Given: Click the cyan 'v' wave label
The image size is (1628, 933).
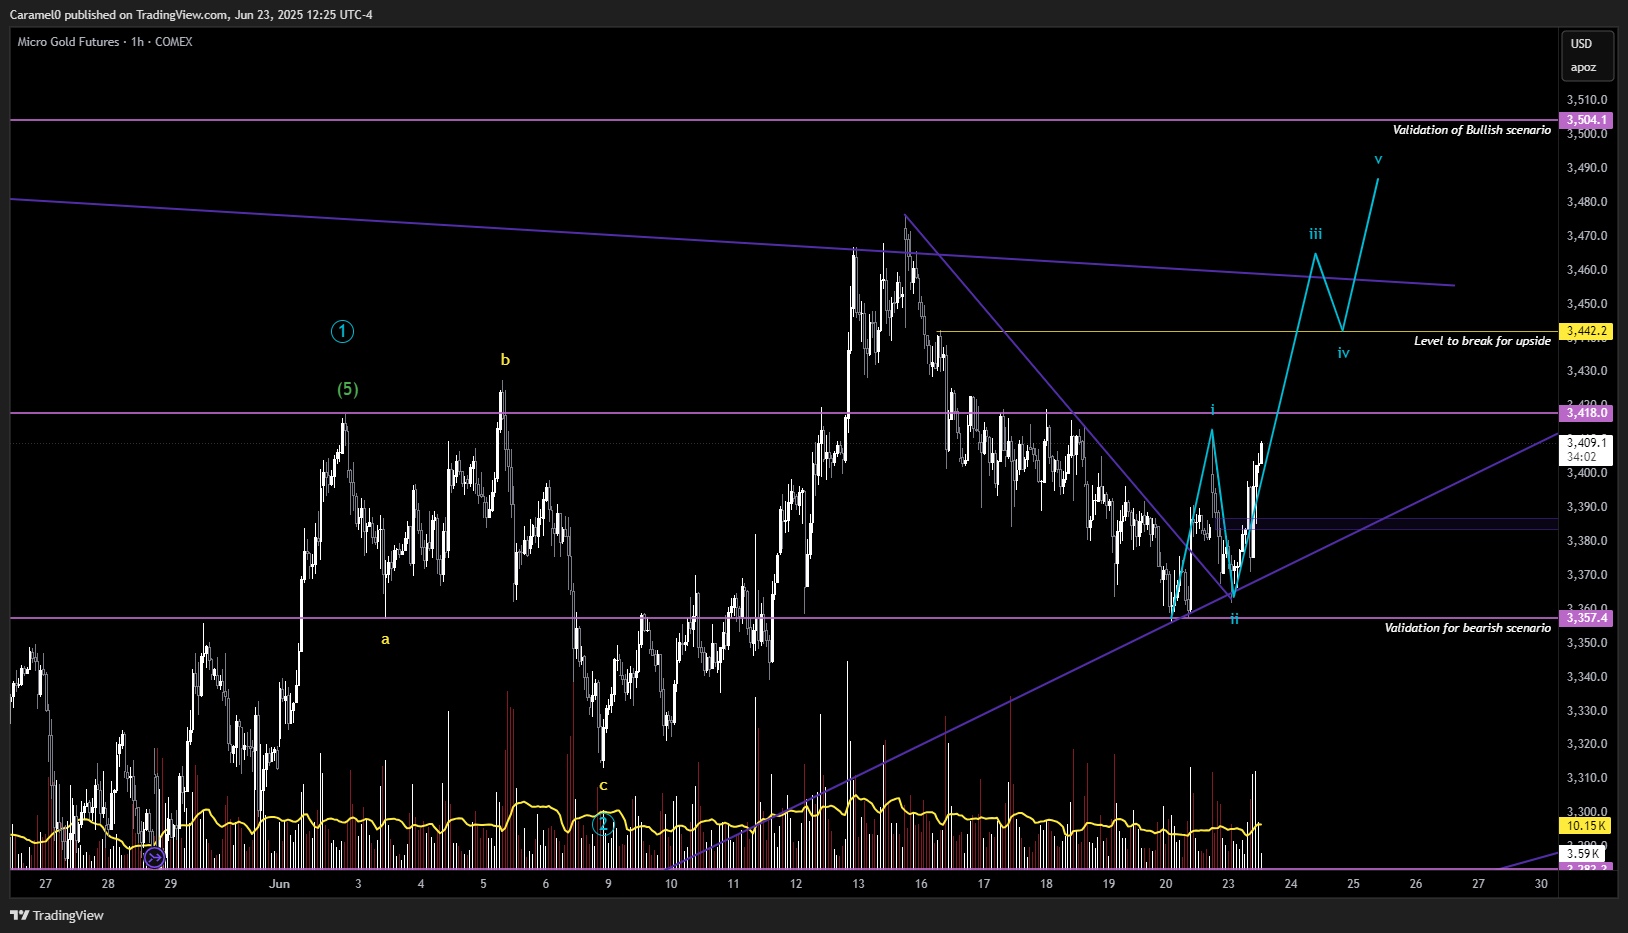Looking at the screenshot, I should click(x=1378, y=159).
